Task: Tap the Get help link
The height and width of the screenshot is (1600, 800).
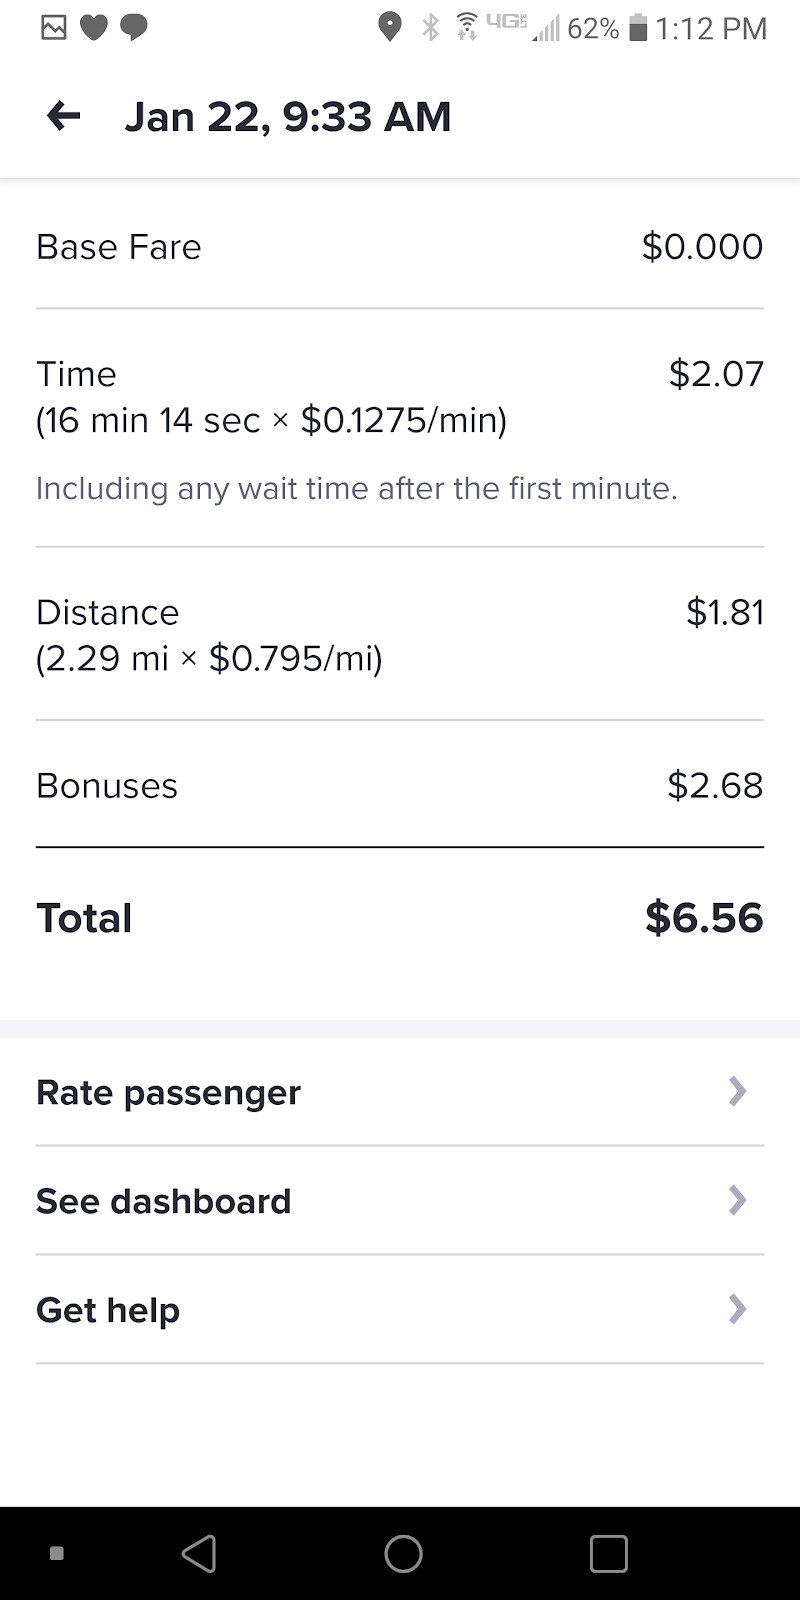Action: click(x=108, y=1310)
